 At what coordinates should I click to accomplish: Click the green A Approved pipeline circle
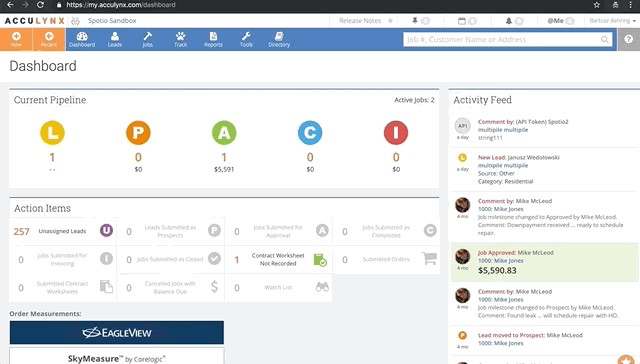click(x=224, y=133)
